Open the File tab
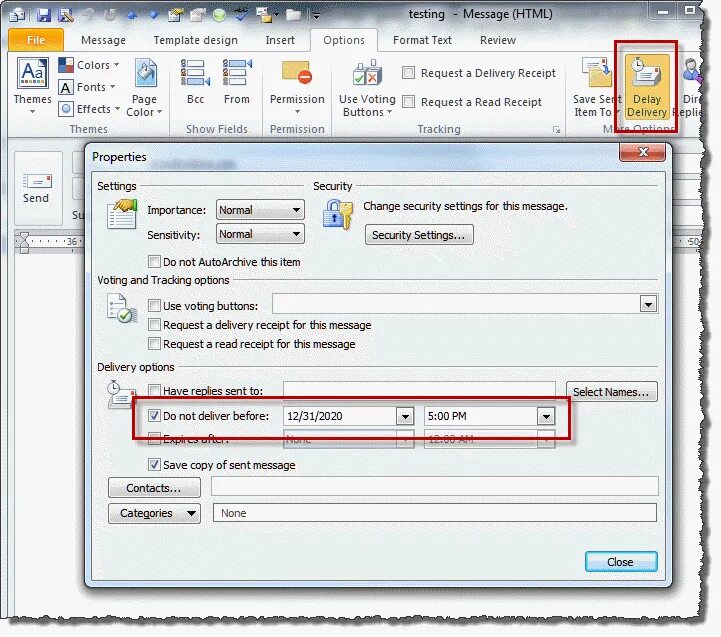This screenshot has width=721, height=637. point(36,40)
